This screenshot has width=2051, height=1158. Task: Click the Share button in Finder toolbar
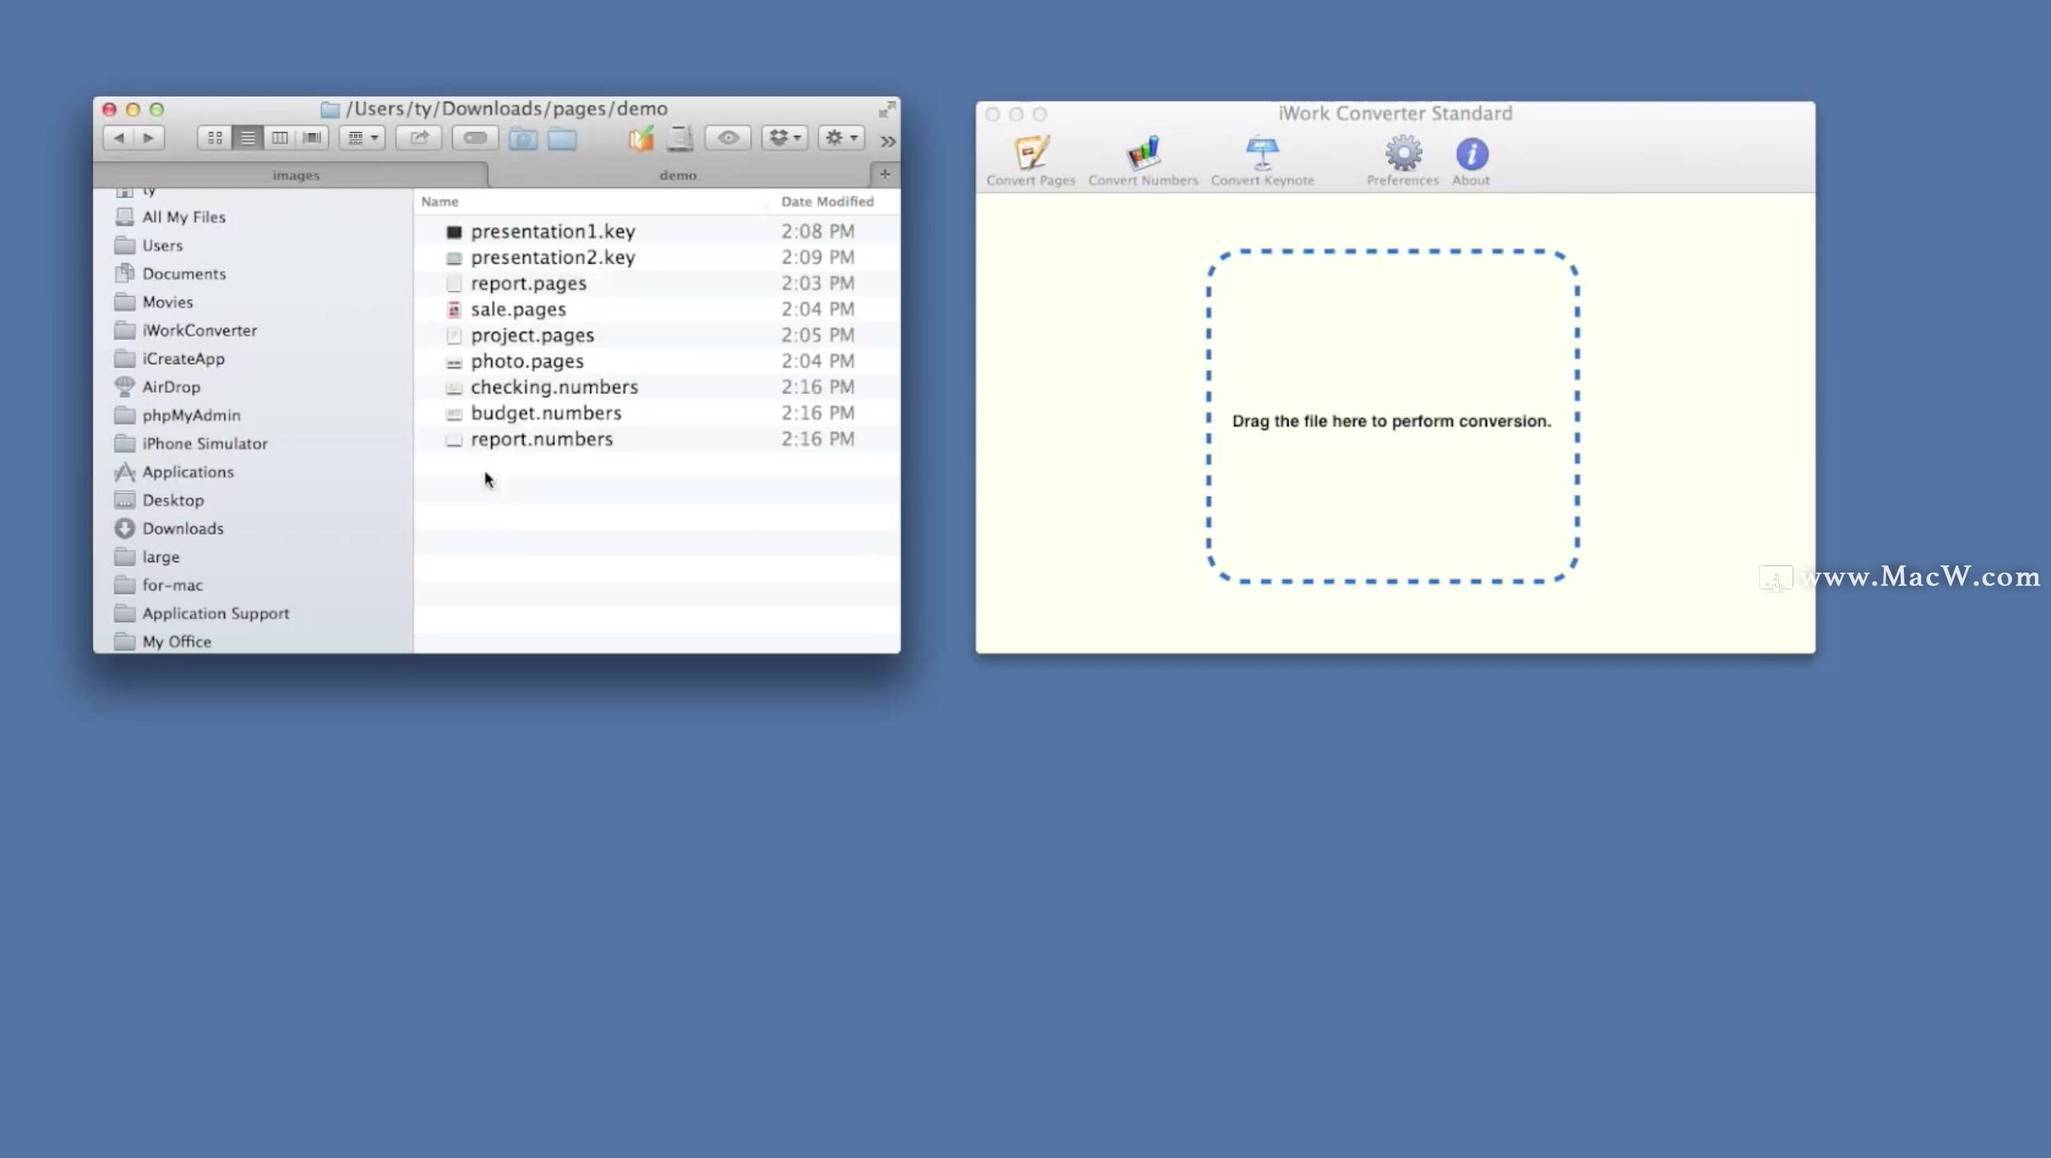419,138
